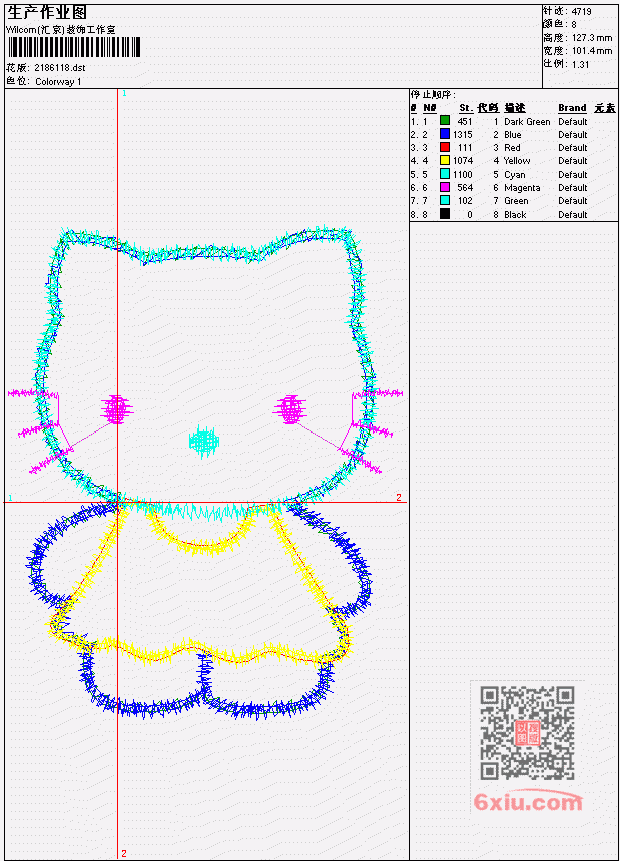
Task: Click the design file name 2186118.dst
Action: [x=60, y=68]
